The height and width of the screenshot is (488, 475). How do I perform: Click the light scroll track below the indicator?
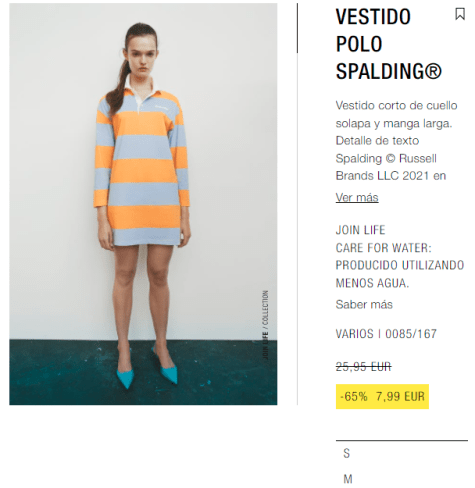coord(297,229)
